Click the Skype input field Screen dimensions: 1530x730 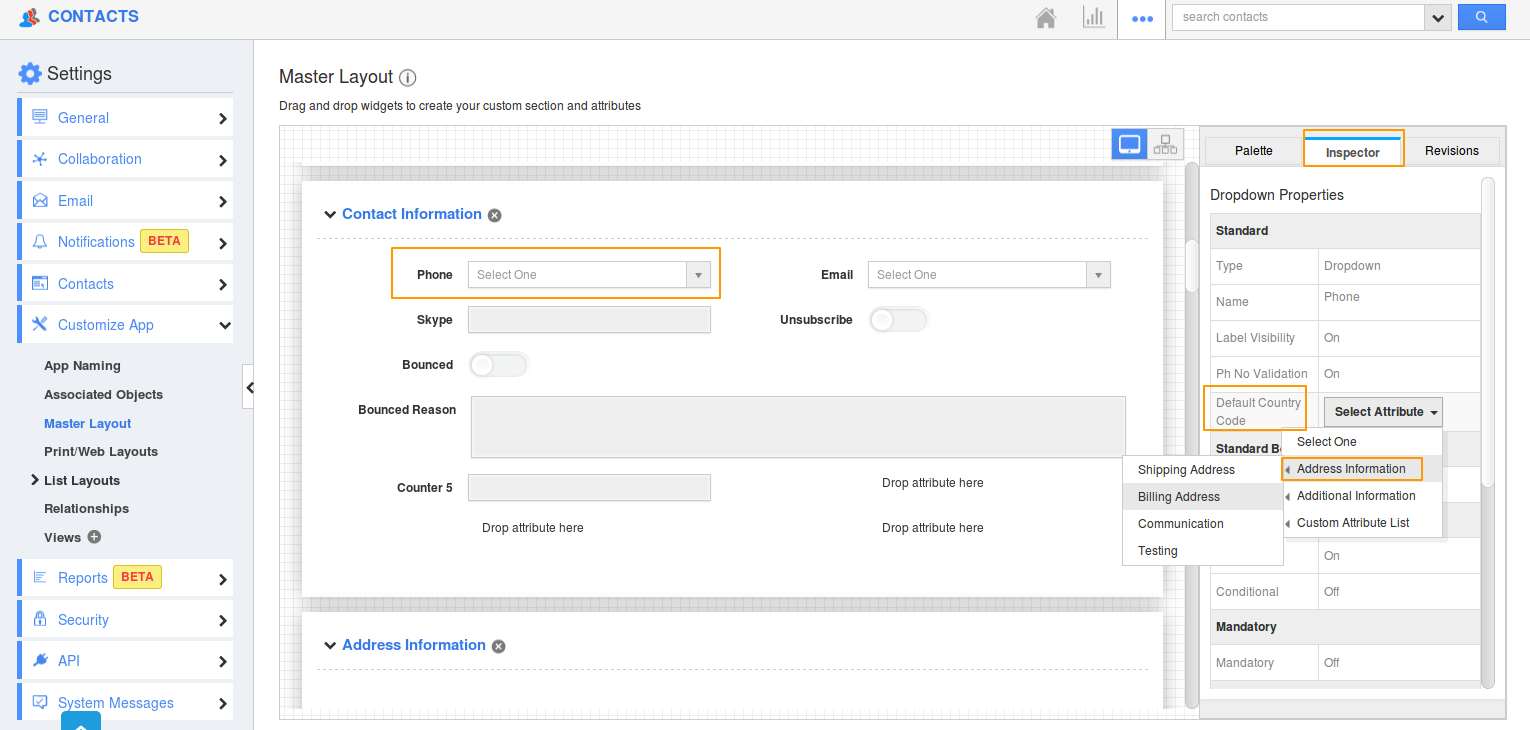coord(589,320)
